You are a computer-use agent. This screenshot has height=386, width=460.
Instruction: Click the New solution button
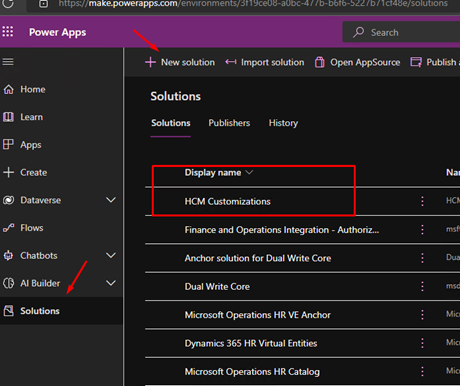(x=180, y=62)
